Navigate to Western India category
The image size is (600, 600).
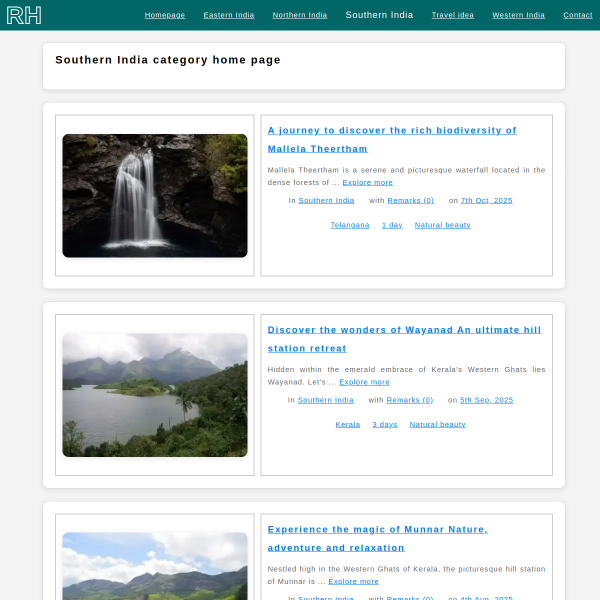point(518,15)
